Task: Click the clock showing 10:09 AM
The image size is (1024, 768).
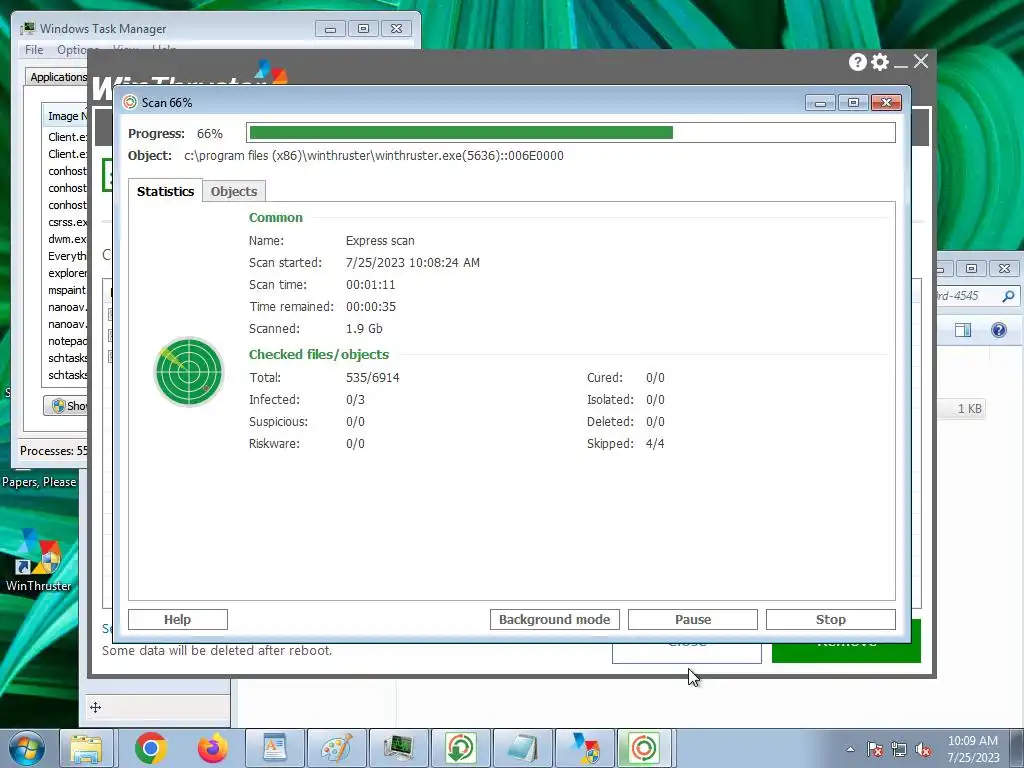Action: point(972,741)
